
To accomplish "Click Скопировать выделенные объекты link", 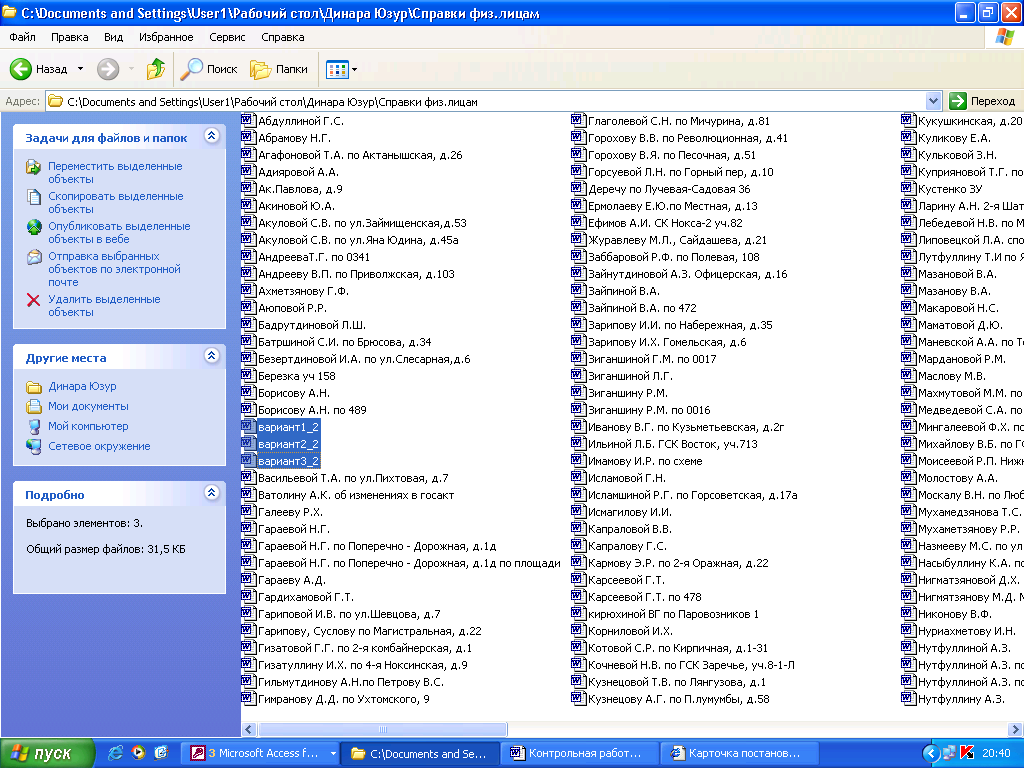I will point(116,202).
